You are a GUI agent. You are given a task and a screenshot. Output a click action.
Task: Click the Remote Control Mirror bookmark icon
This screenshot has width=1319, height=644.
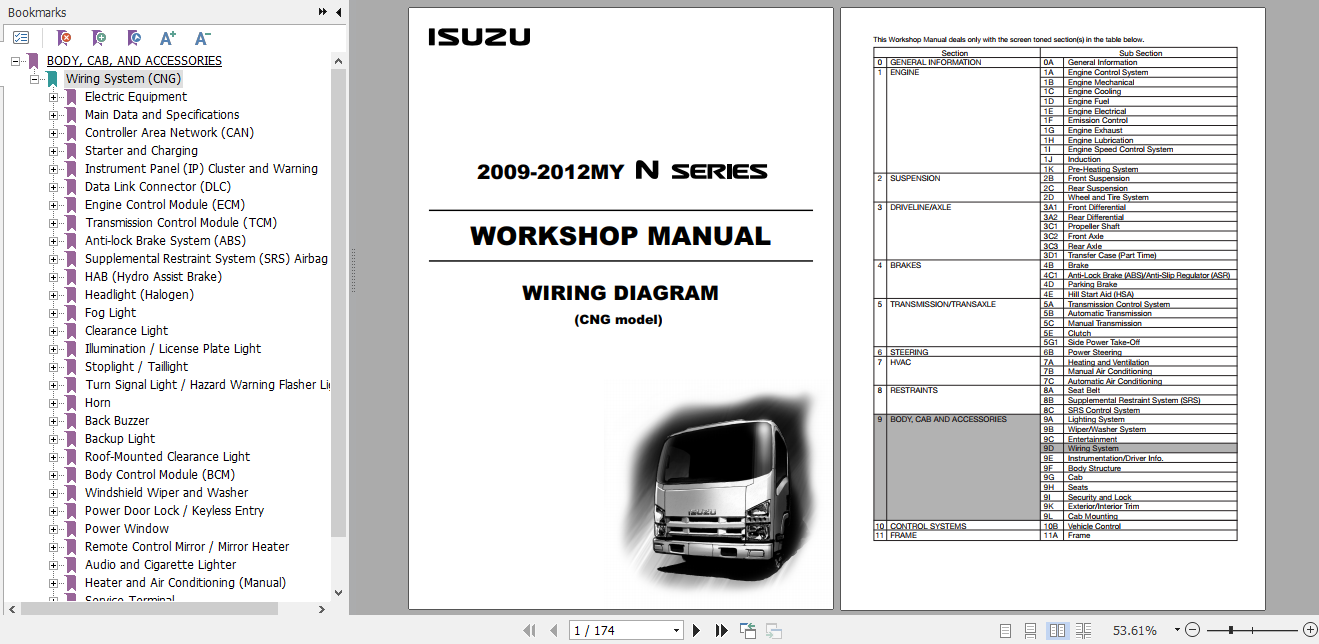71,547
